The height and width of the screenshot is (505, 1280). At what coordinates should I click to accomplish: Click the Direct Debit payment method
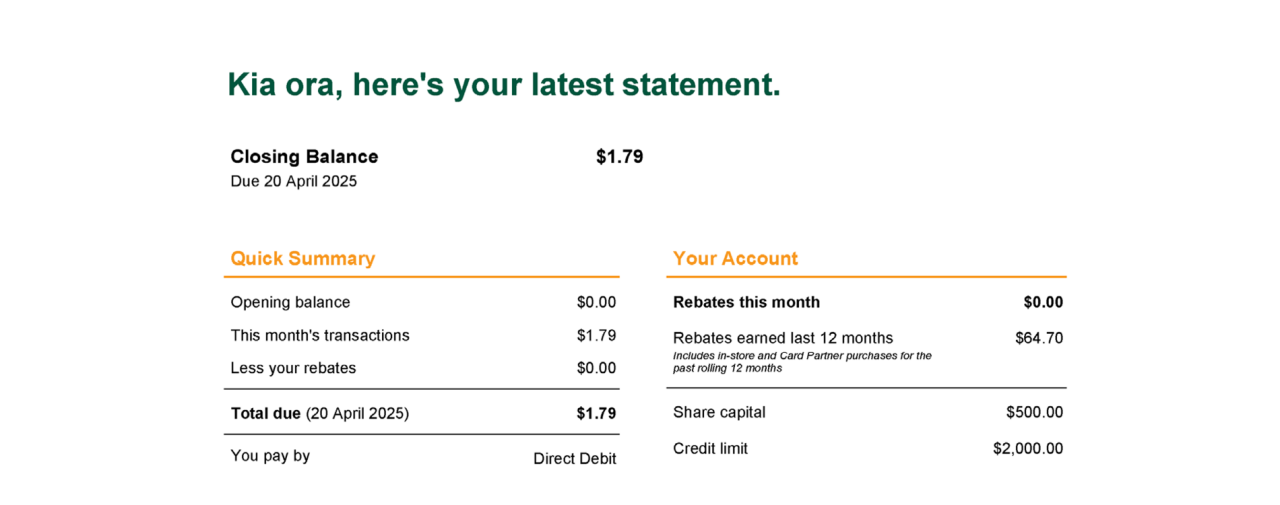coord(575,459)
